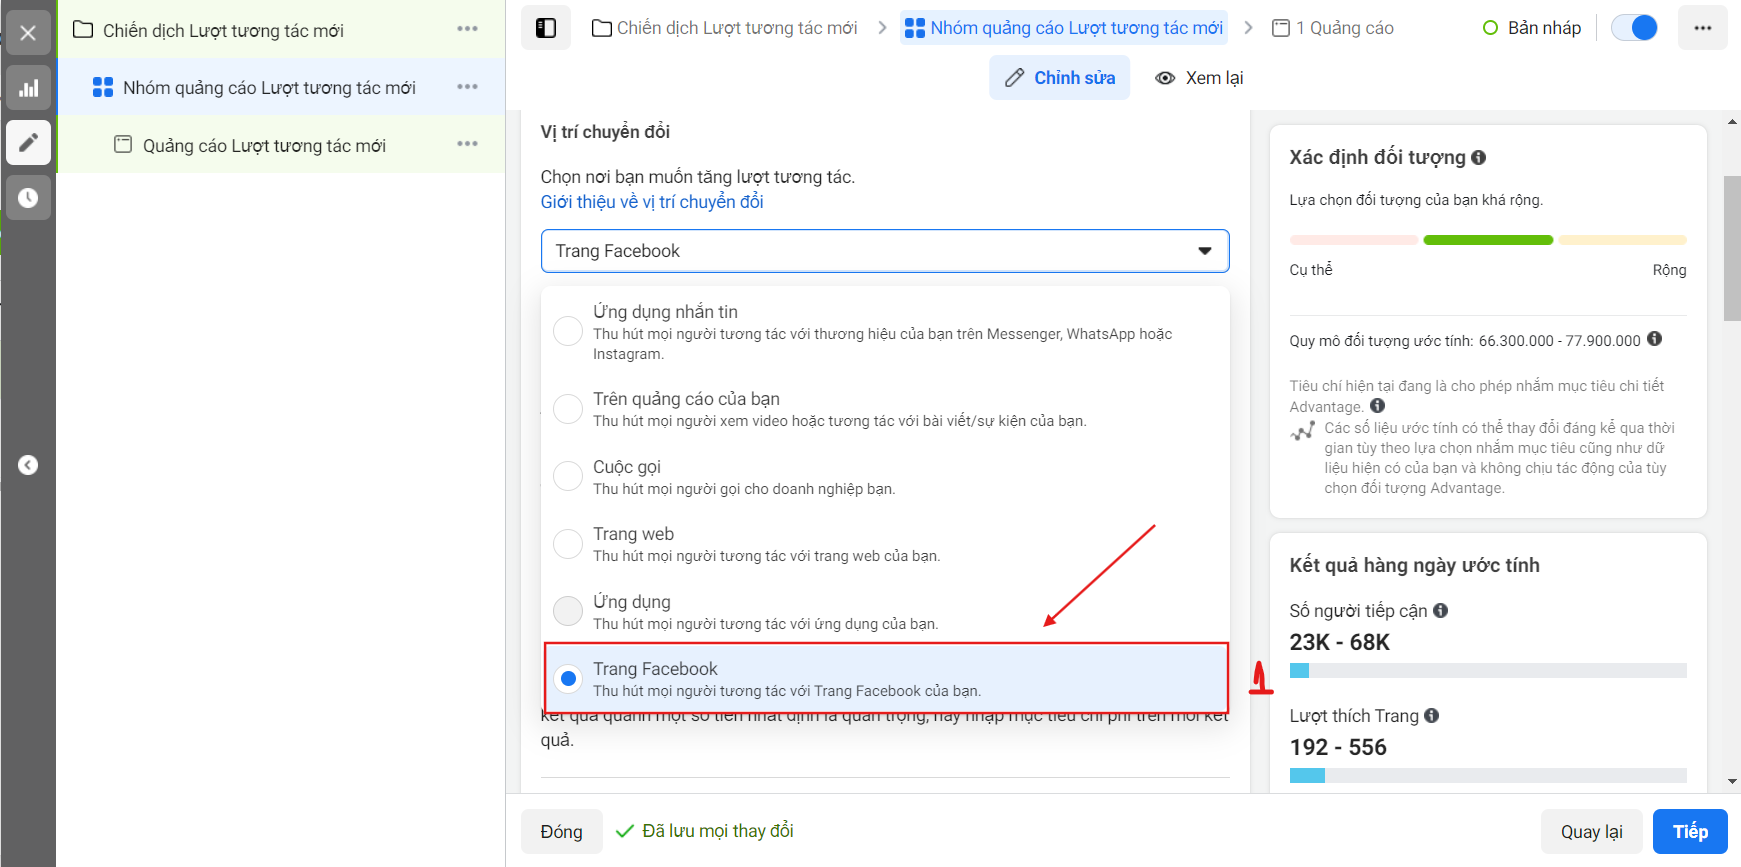
Task: Select Ứng dụng nhắn tin radio option
Action: coord(568,331)
